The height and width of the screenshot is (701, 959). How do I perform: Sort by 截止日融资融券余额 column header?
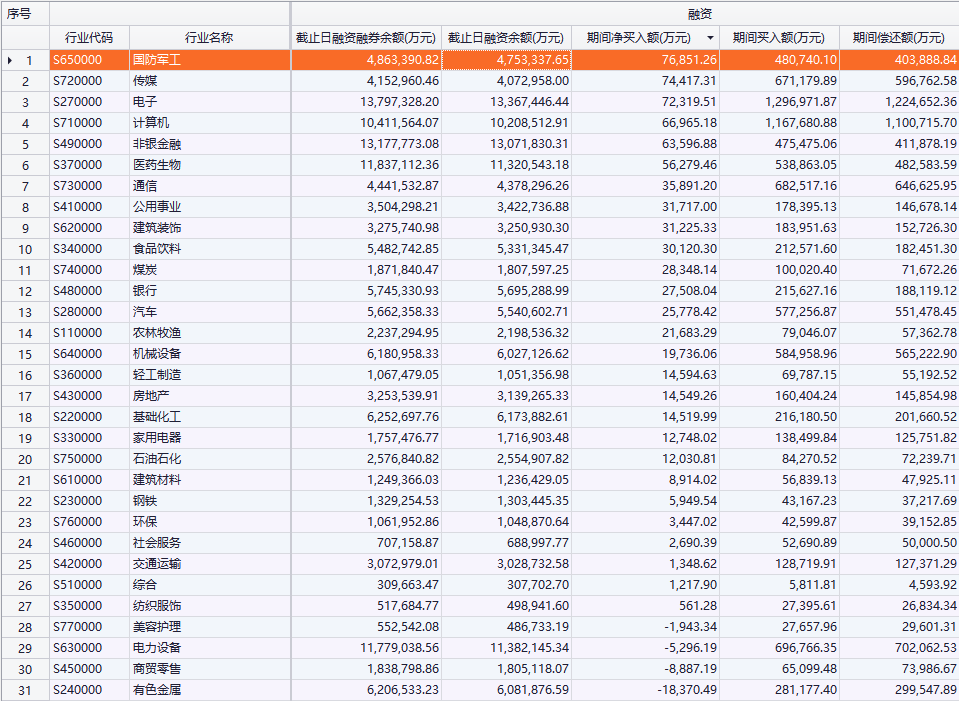[x=366, y=38]
